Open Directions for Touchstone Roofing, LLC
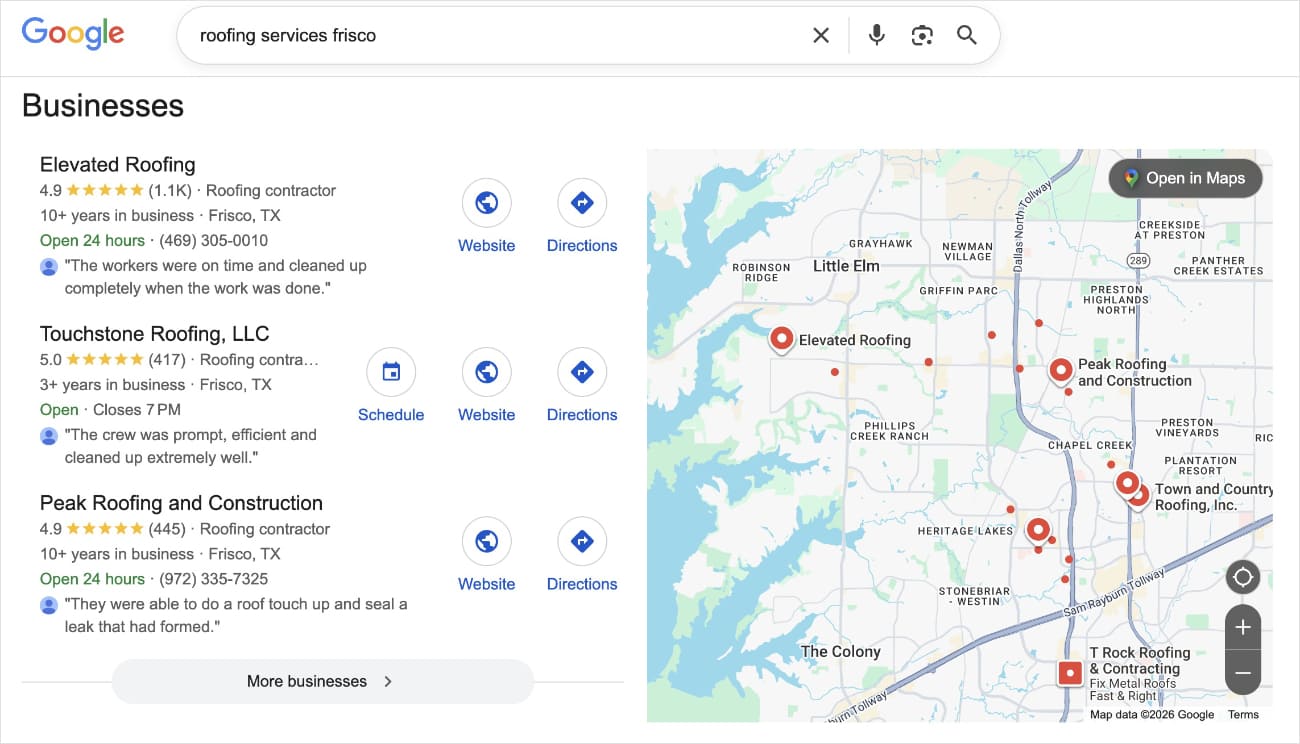Viewport: 1300px width, 744px height. pos(581,370)
